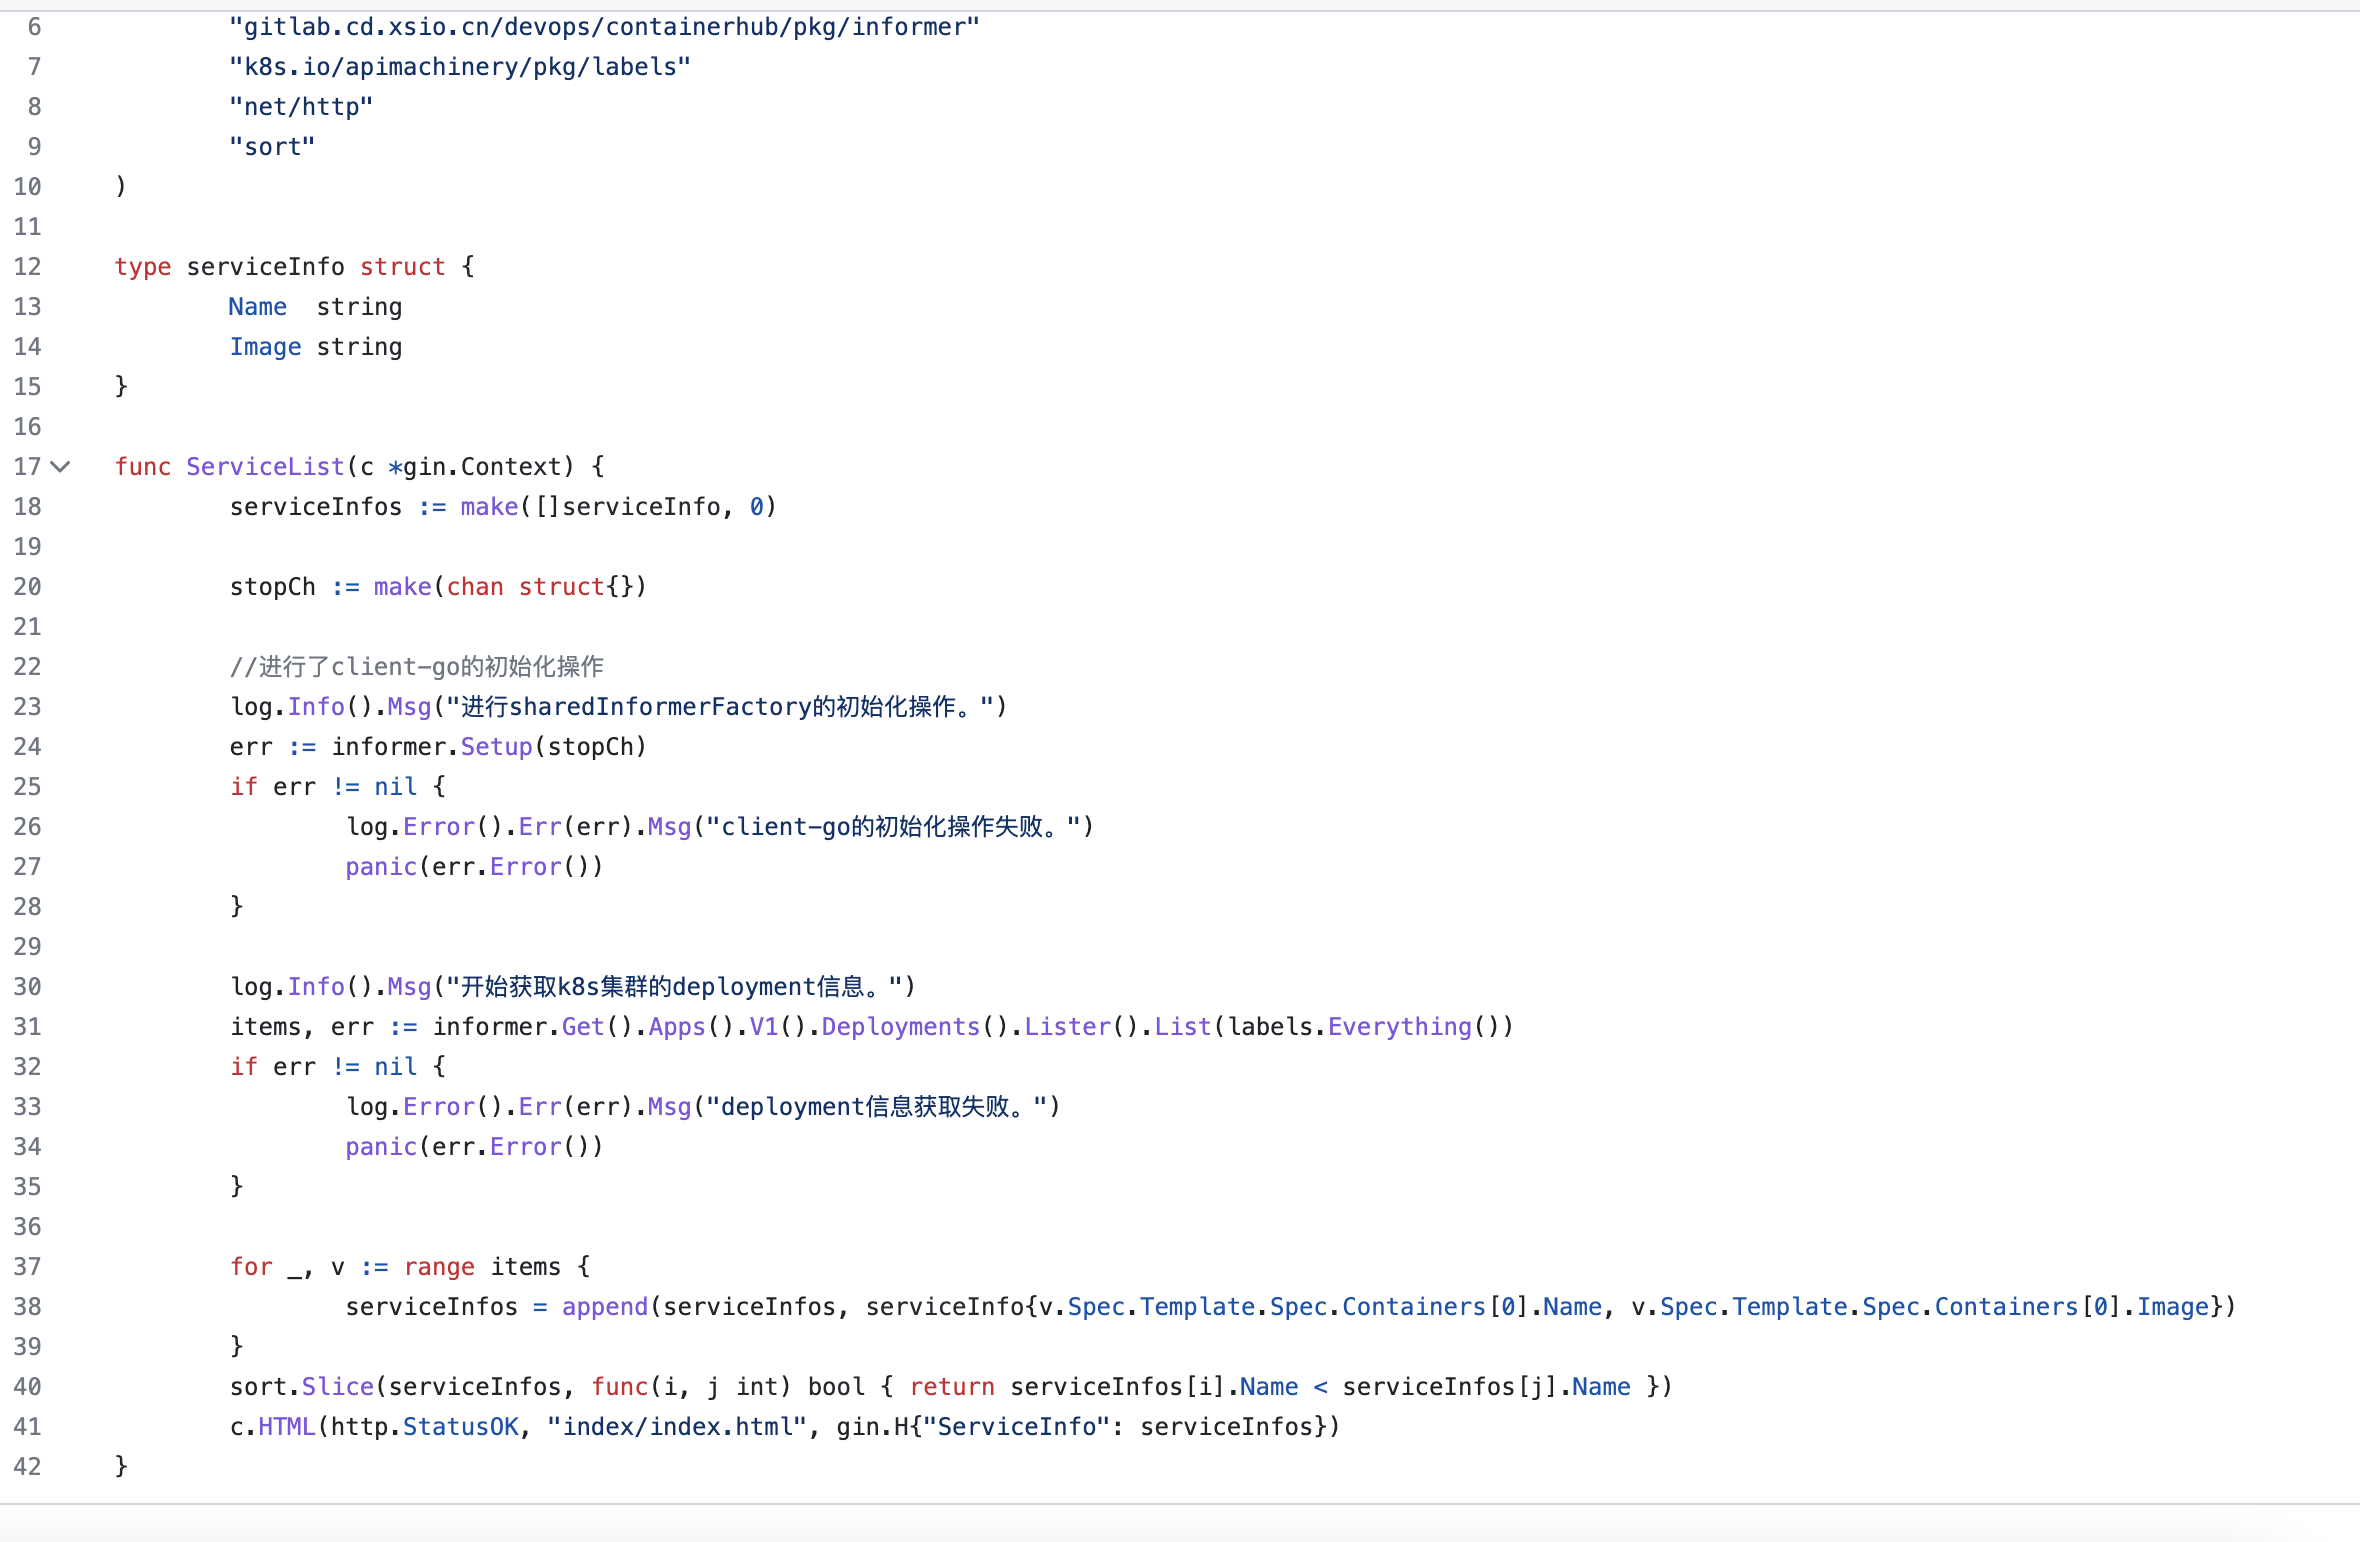Viewport: 2360px width, 1542px height.
Task: Click StatusOK constant on line 41
Action: point(460,1427)
